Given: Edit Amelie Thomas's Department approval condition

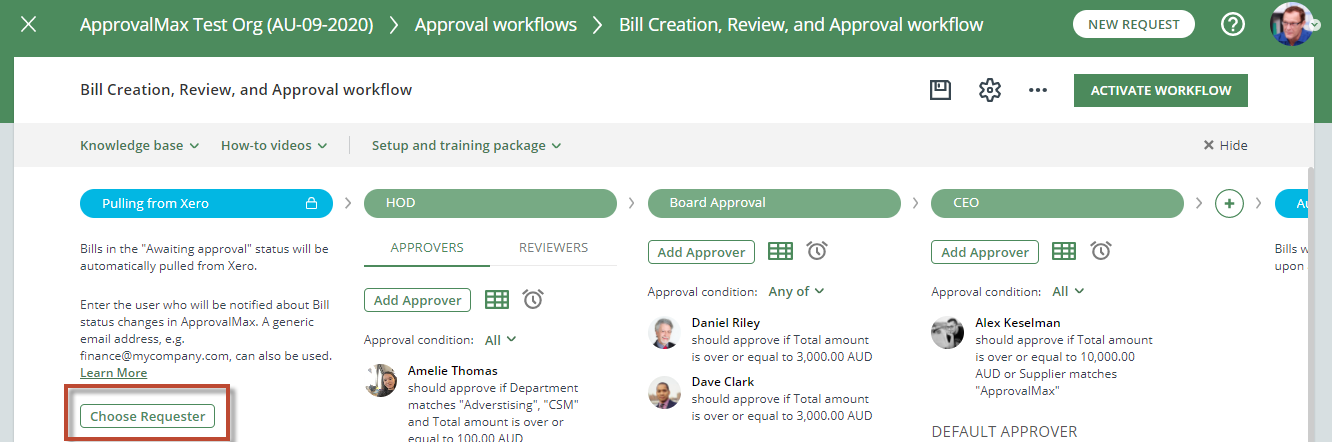Looking at the screenshot, I should 493,413.
